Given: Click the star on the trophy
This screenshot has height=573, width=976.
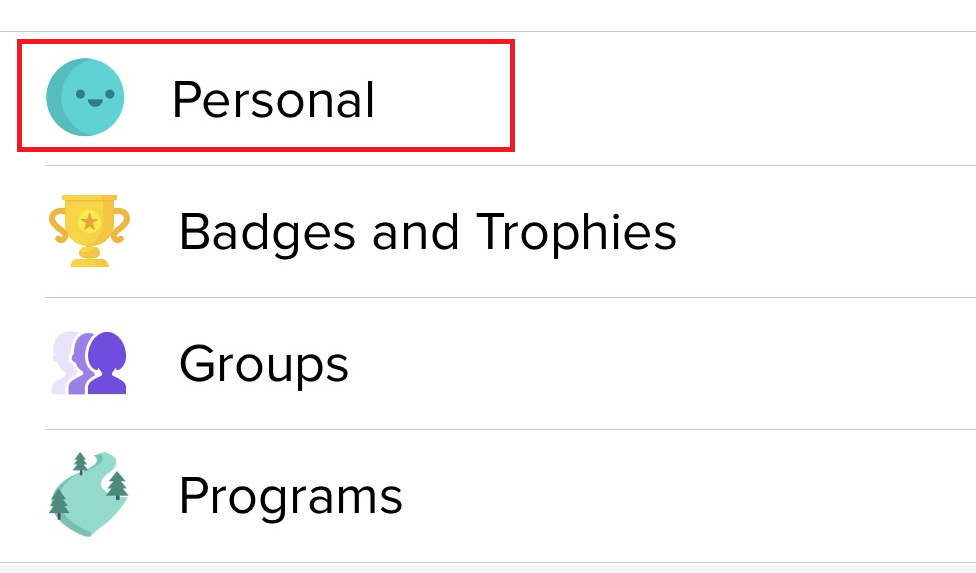Looking at the screenshot, I should (x=89, y=220).
